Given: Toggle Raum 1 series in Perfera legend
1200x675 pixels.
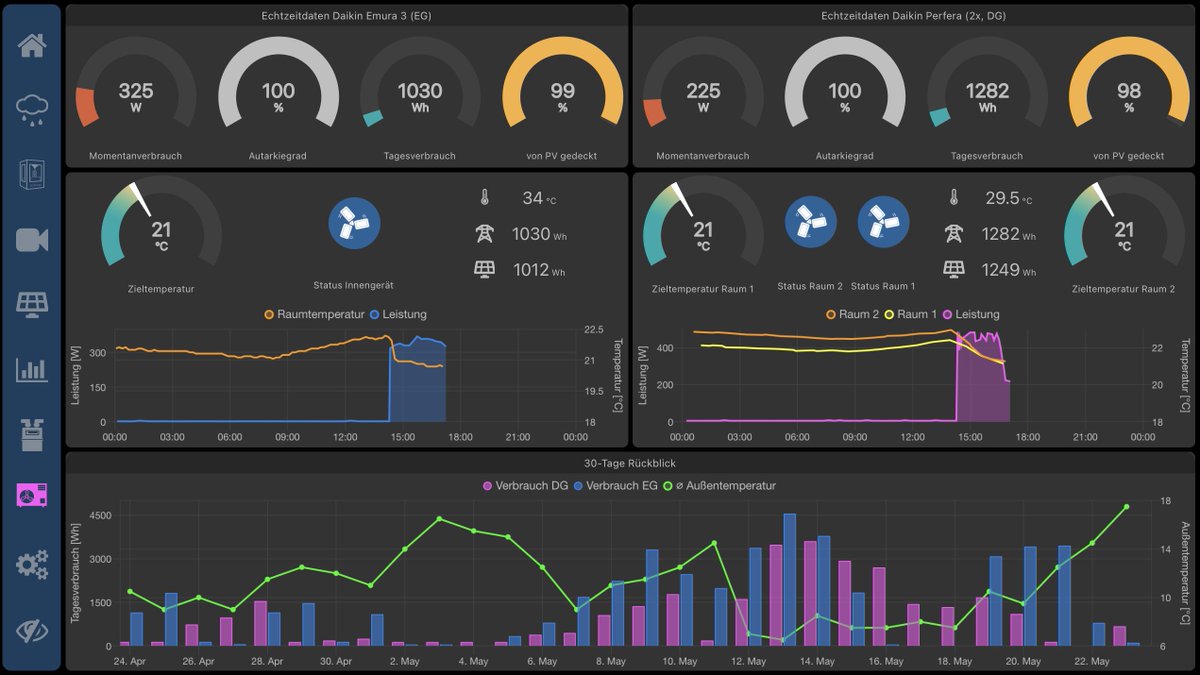Looking at the screenshot, I should [913, 314].
